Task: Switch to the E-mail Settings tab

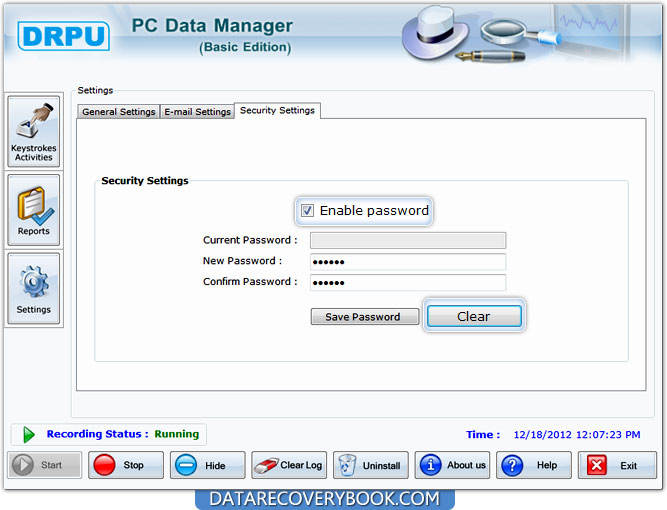Action: (x=197, y=111)
